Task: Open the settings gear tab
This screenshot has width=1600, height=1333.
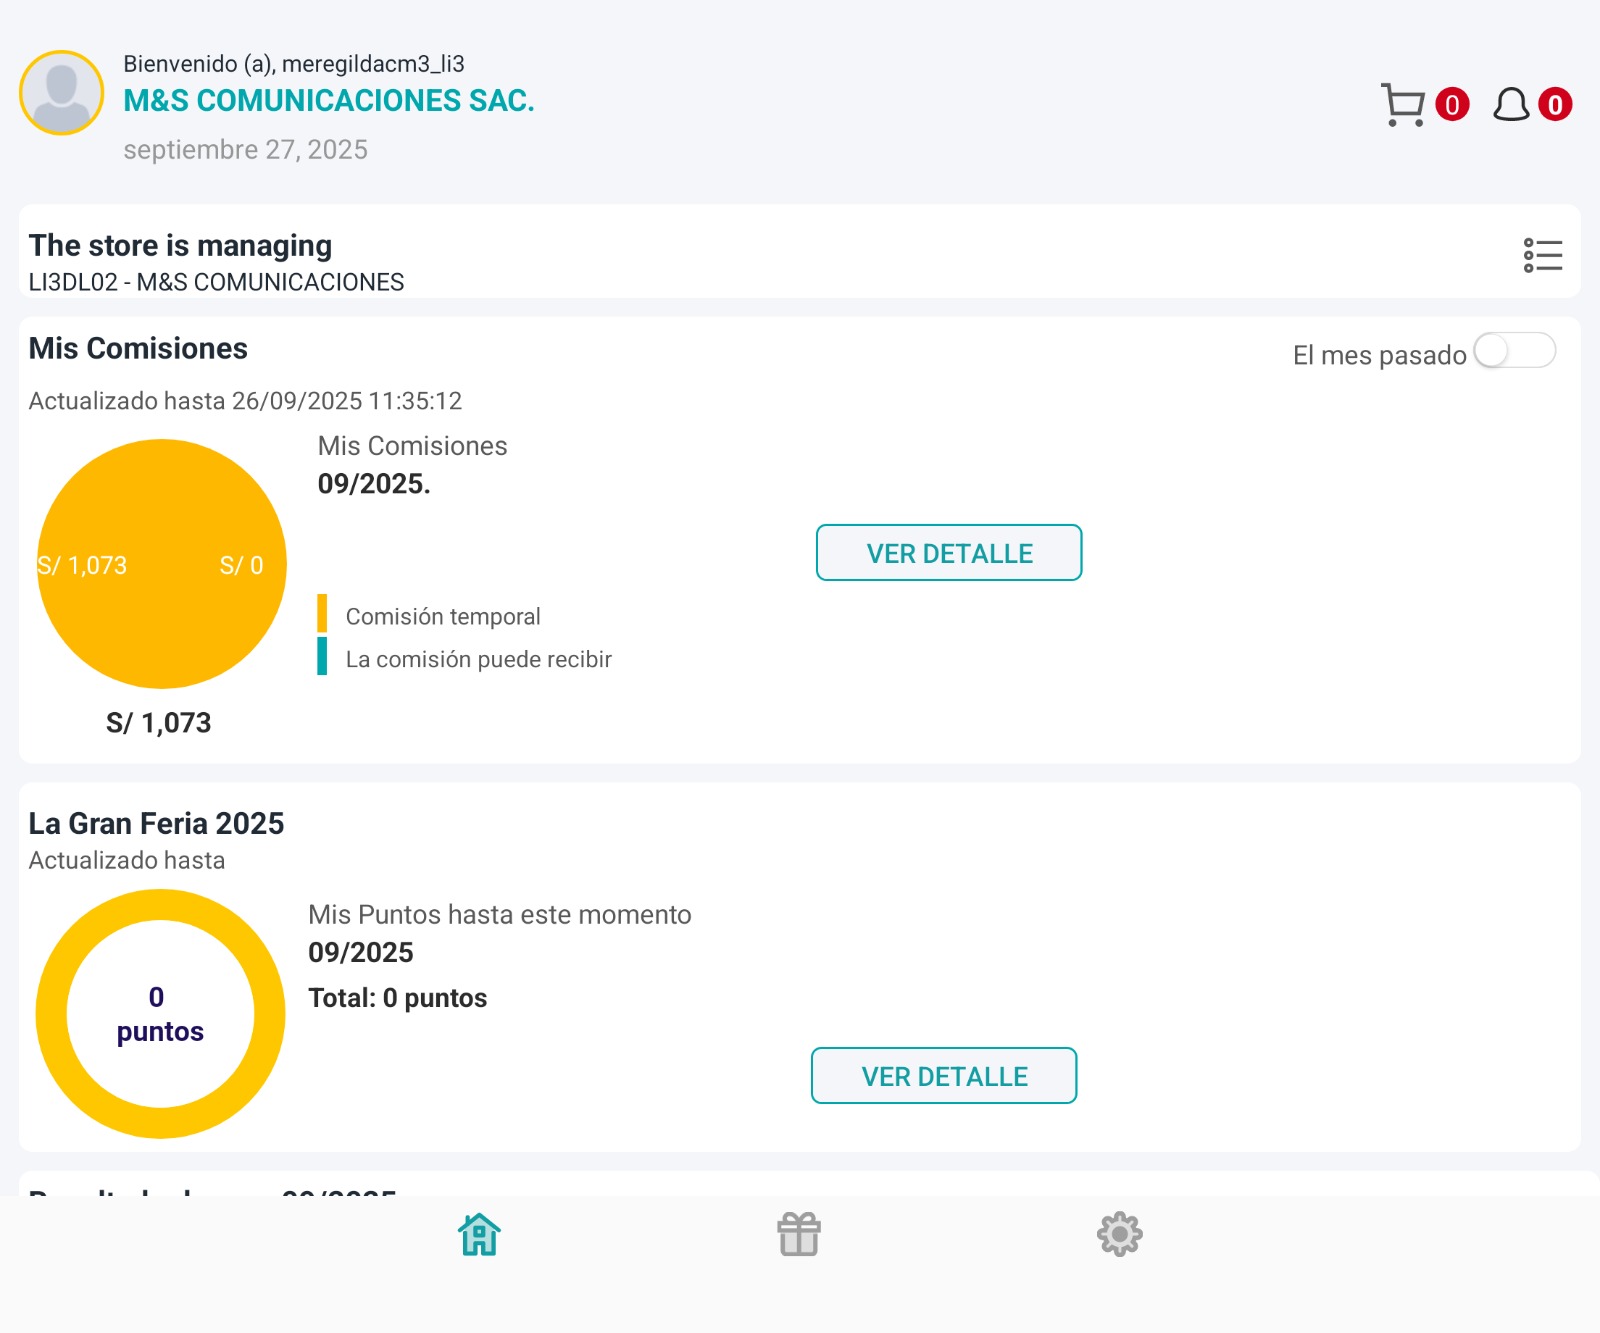Action: [1119, 1235]
